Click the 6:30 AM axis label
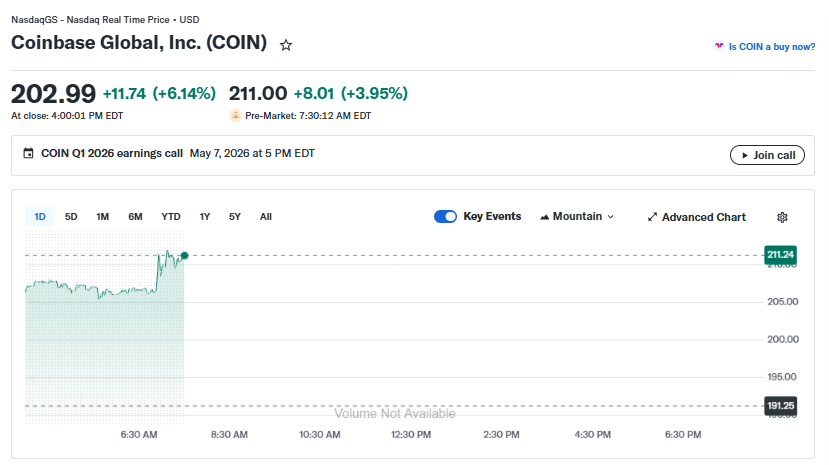 [x=139, y=434]
